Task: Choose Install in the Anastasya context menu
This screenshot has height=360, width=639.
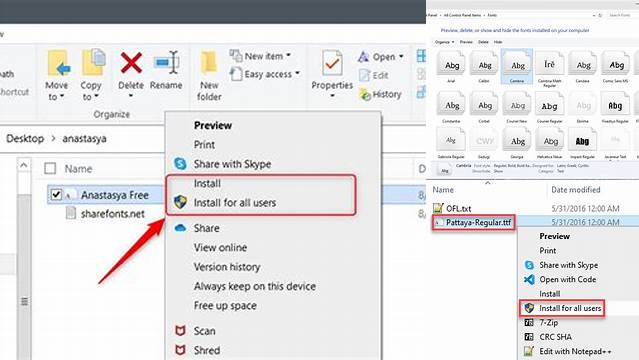Action: click(207, 183)
